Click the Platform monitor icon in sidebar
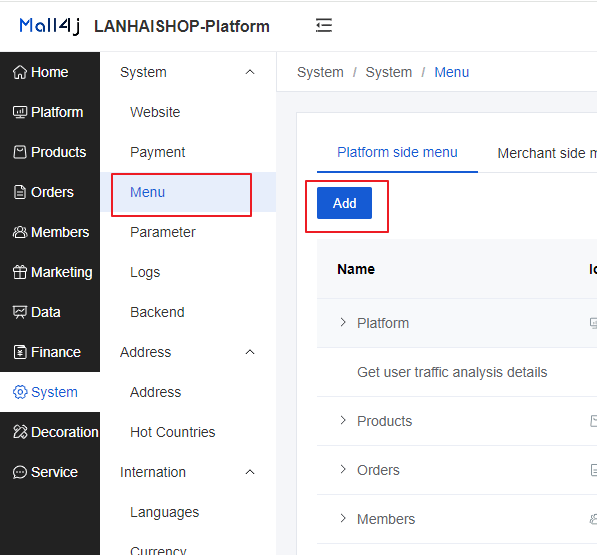The width and height of the screenshot is (597, 555). [20, 112]
